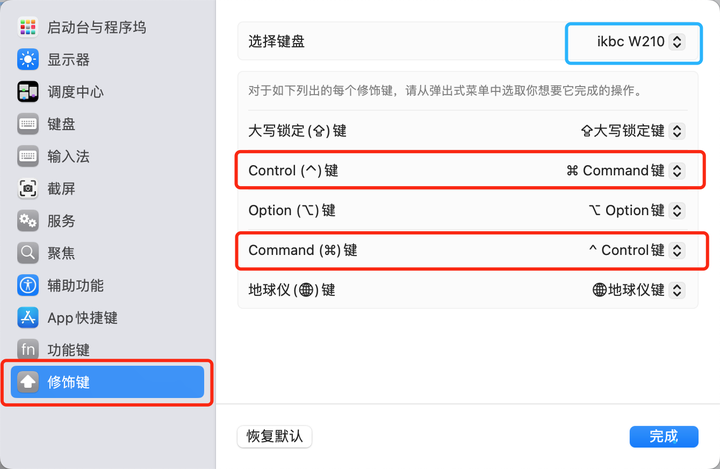Click the 恢复默认 button

click(274, 436)
